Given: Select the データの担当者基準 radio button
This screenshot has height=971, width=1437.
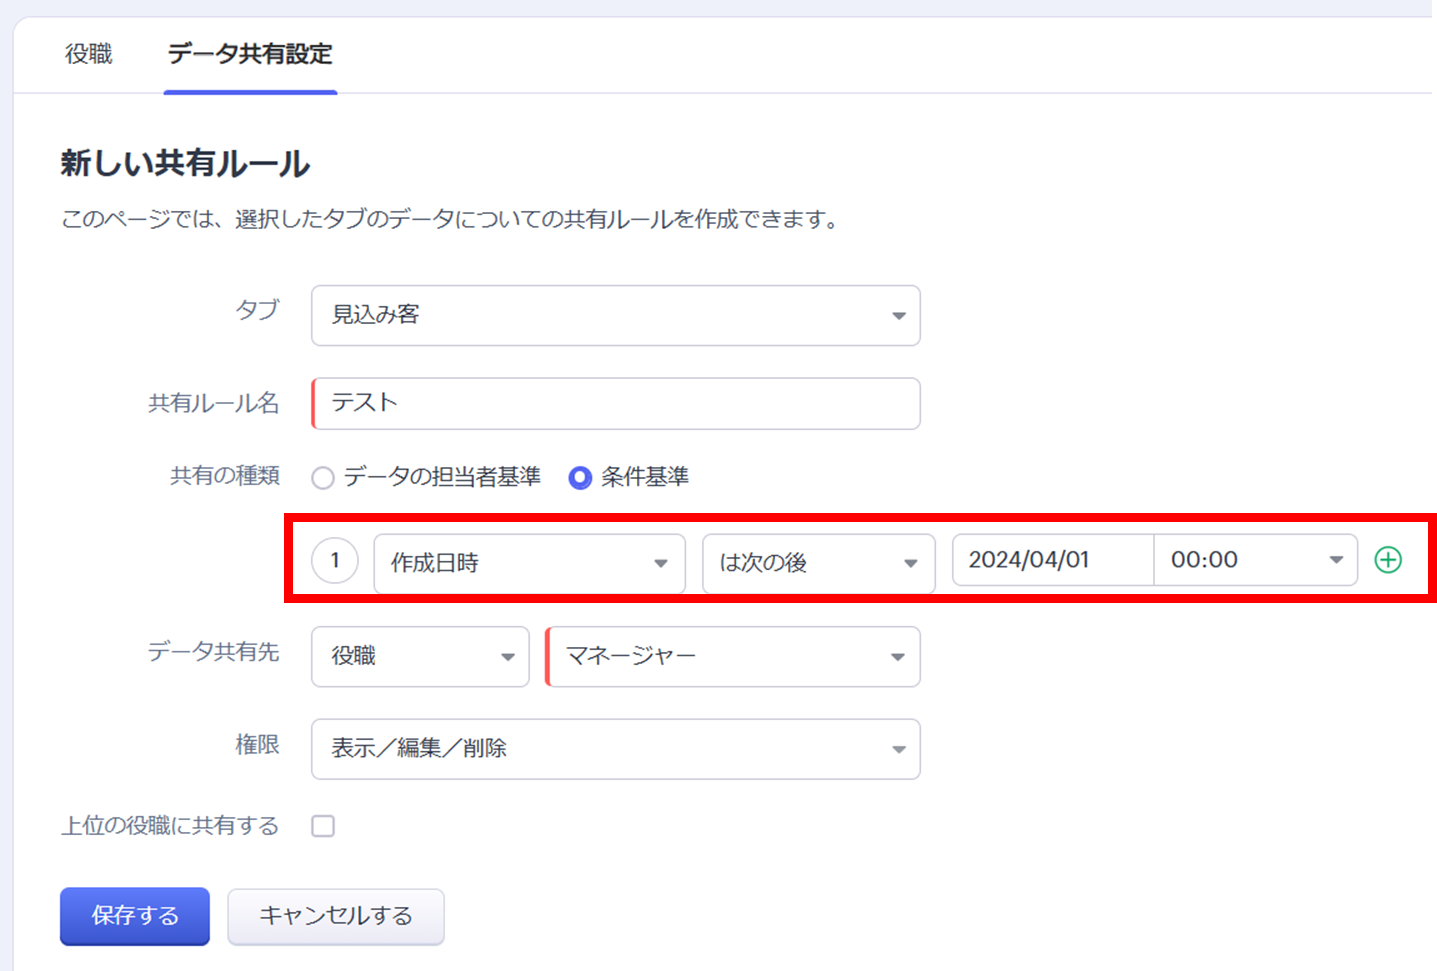Looking at the screenshot, I should tap(323, 478).
